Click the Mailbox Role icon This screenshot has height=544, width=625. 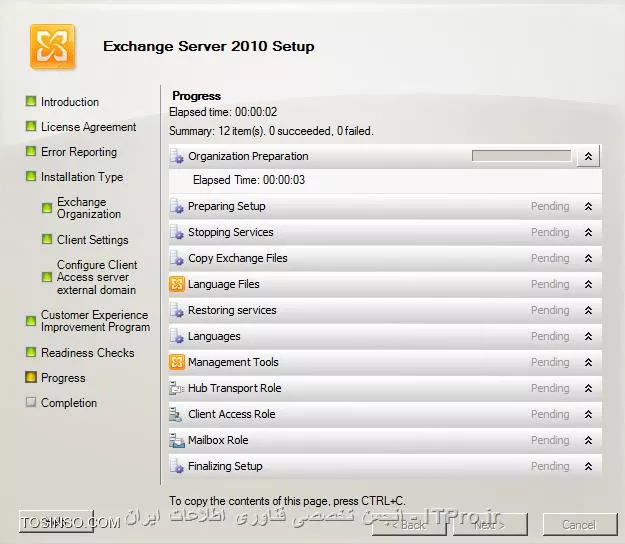tap(177, 440)
